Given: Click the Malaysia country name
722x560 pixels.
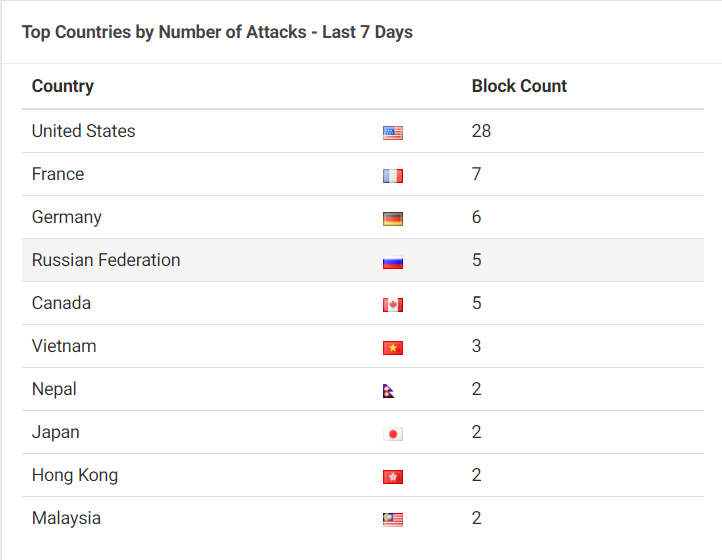Looking at the screenshot, I should click(66, 518).
